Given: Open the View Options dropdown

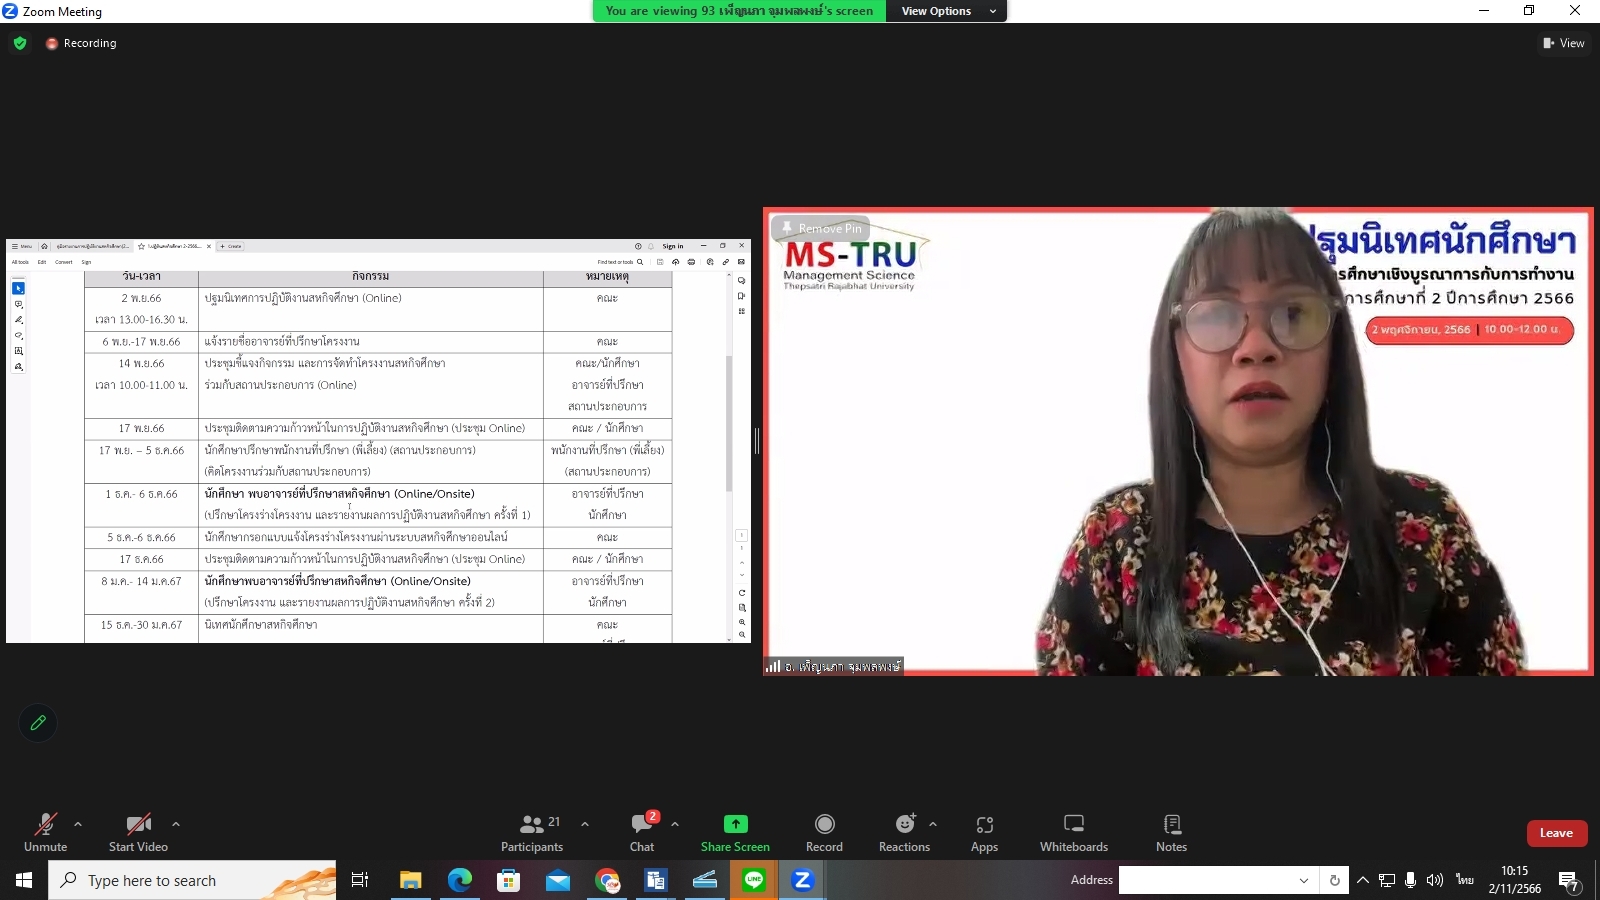Looking at the screenshot, I should [x=946, y=11].
